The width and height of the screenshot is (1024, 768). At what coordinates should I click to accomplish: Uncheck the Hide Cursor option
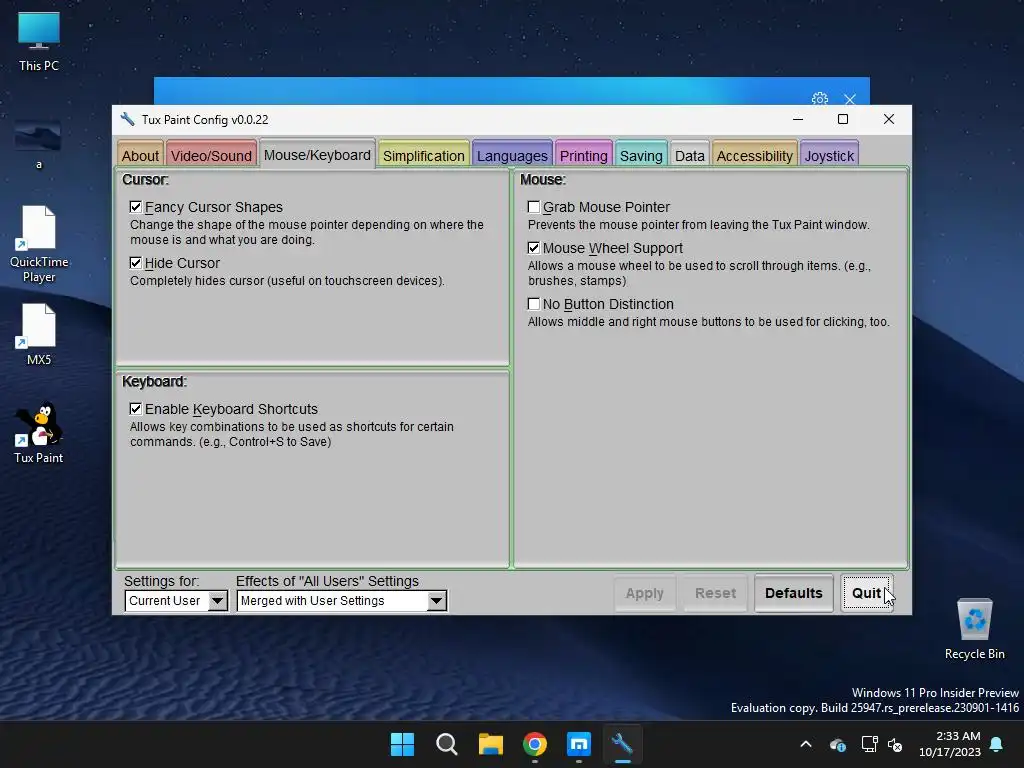[x=136, y=263]
